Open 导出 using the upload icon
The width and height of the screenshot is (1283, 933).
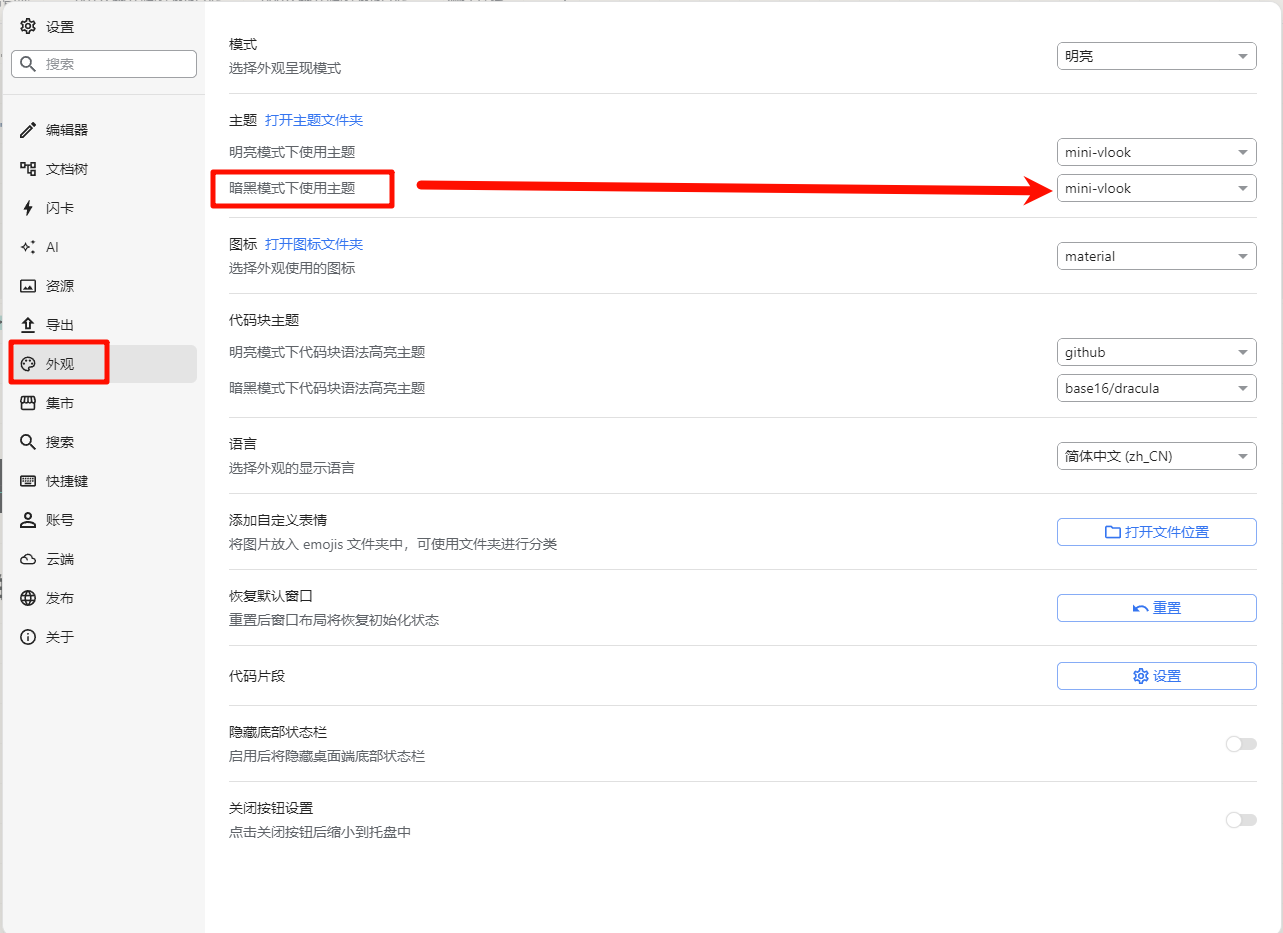28,325
